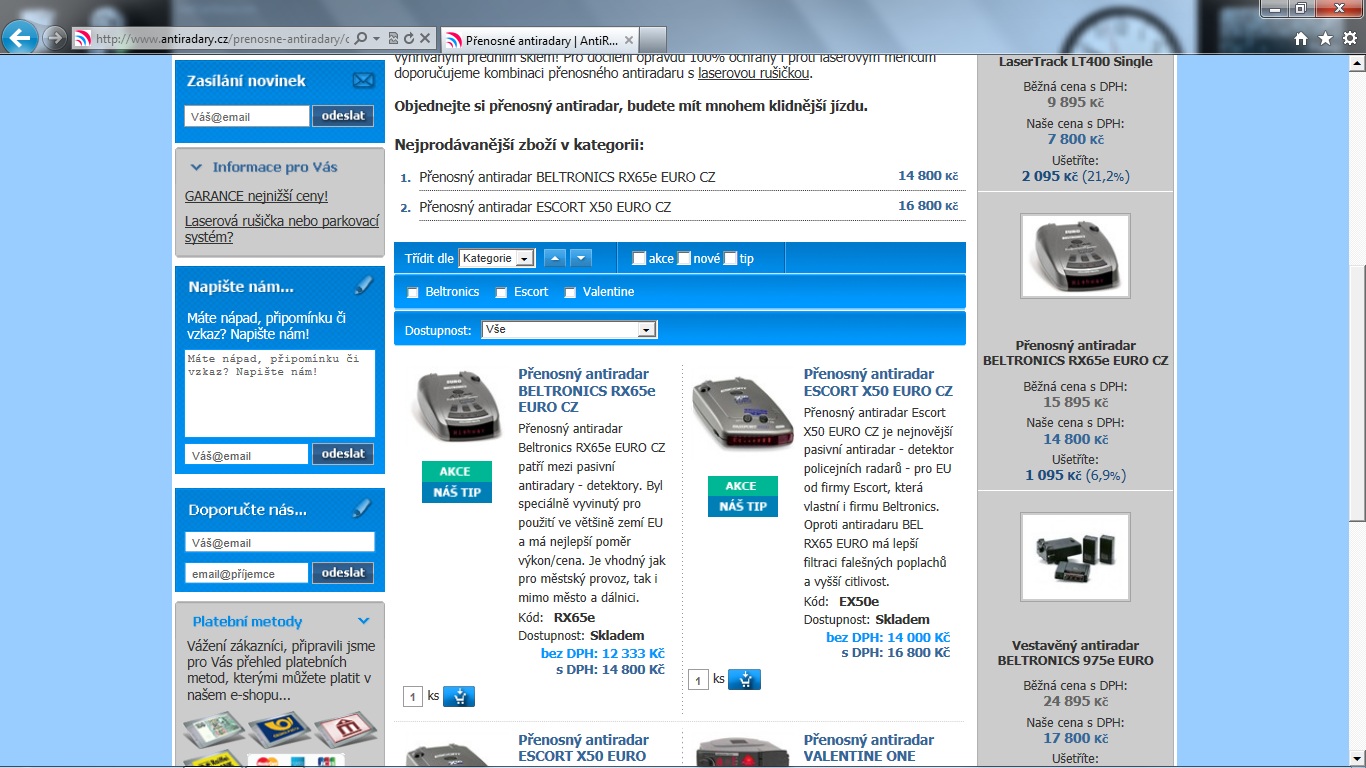Screen dimensions: 1366x768
Task: Click the newsletter Váš@email input field
Action: [x=247, y=117]
